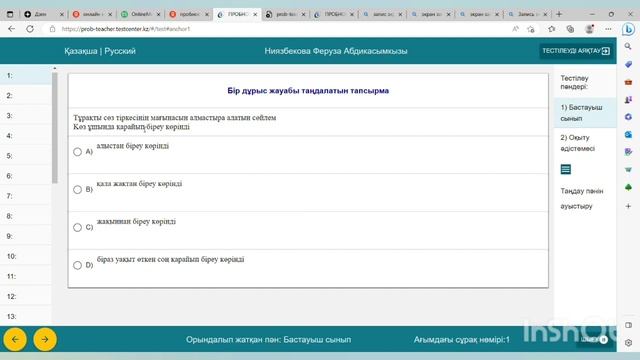Switch to the active ПРОБНО browser tab
Viewport: 640px width, 360px height.
[238, 14]
